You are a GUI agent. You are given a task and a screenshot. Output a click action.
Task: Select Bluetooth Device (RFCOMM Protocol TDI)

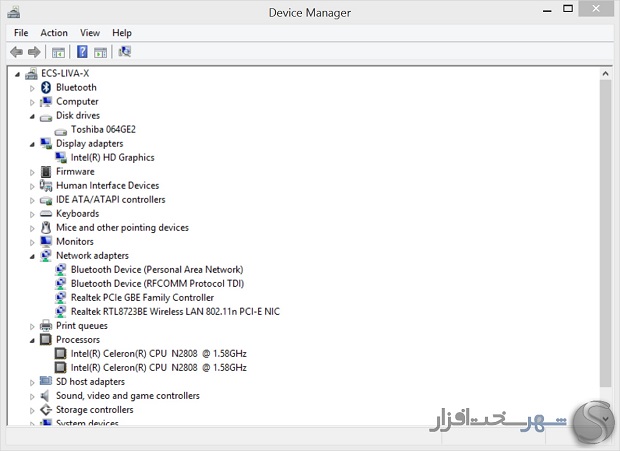(157, 283)
